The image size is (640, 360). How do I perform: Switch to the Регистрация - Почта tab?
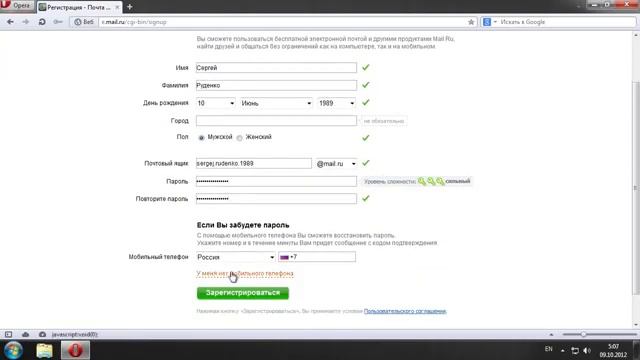[x=78, y=7]
